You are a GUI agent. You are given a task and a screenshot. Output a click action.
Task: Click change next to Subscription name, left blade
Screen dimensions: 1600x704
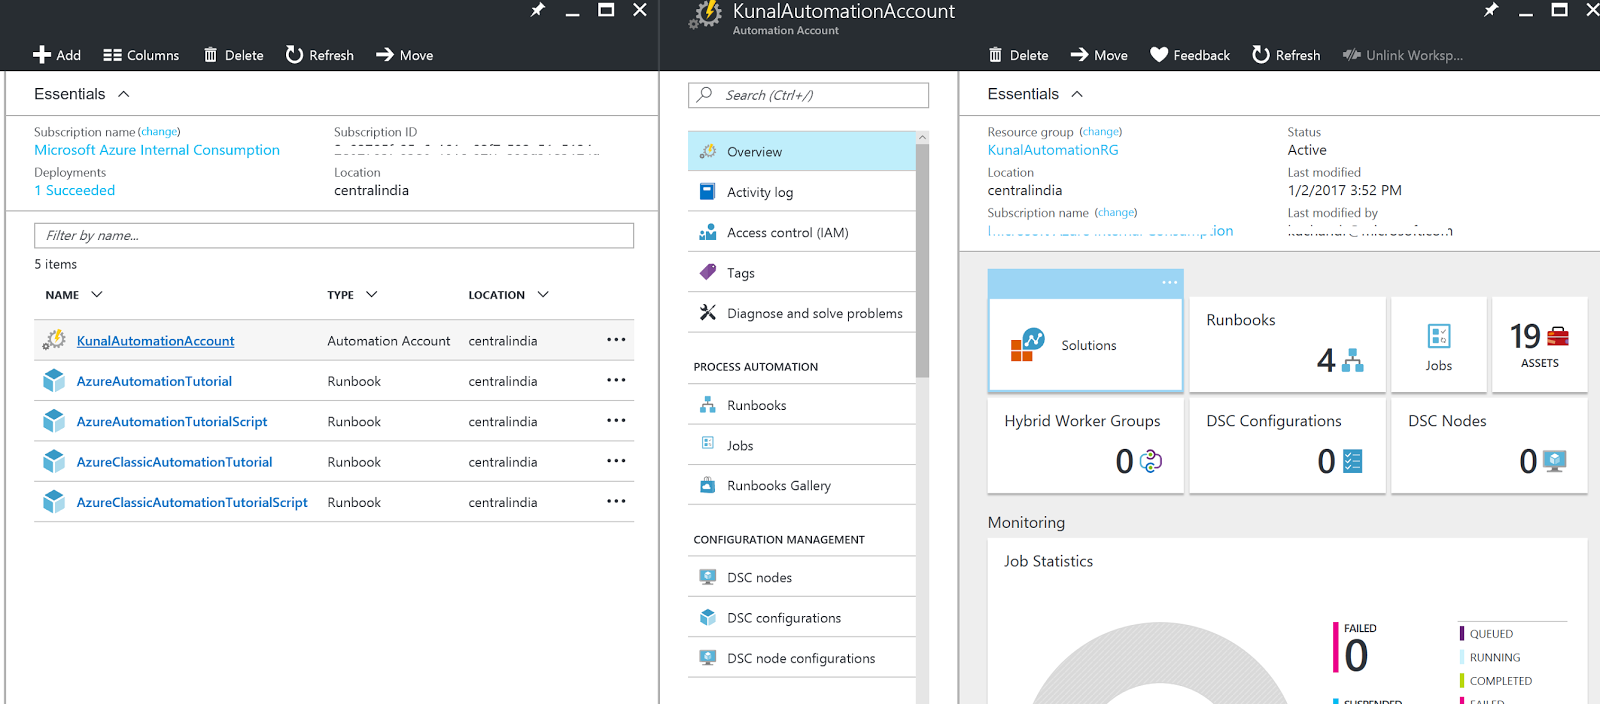(159, 132)
